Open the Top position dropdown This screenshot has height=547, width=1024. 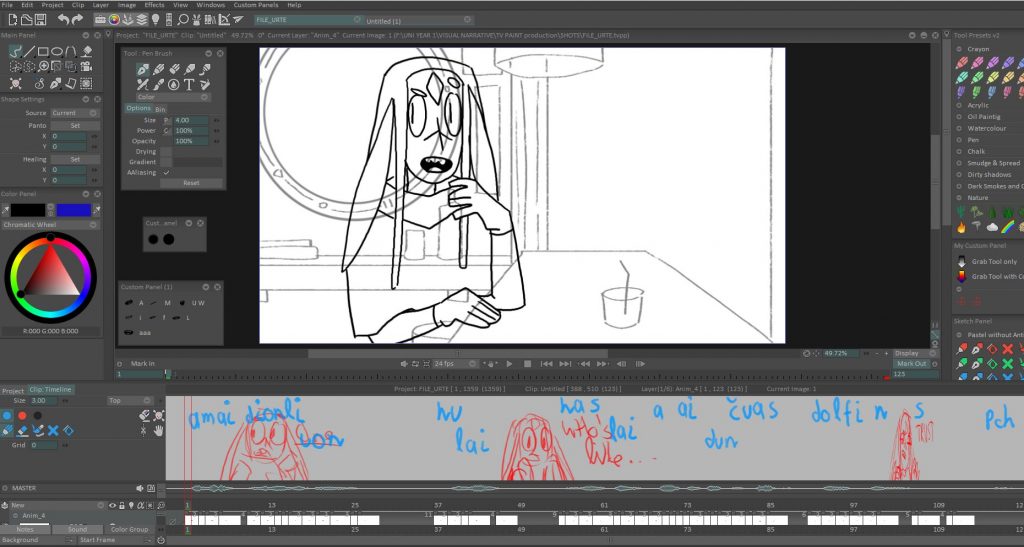[x=129, y=400]
